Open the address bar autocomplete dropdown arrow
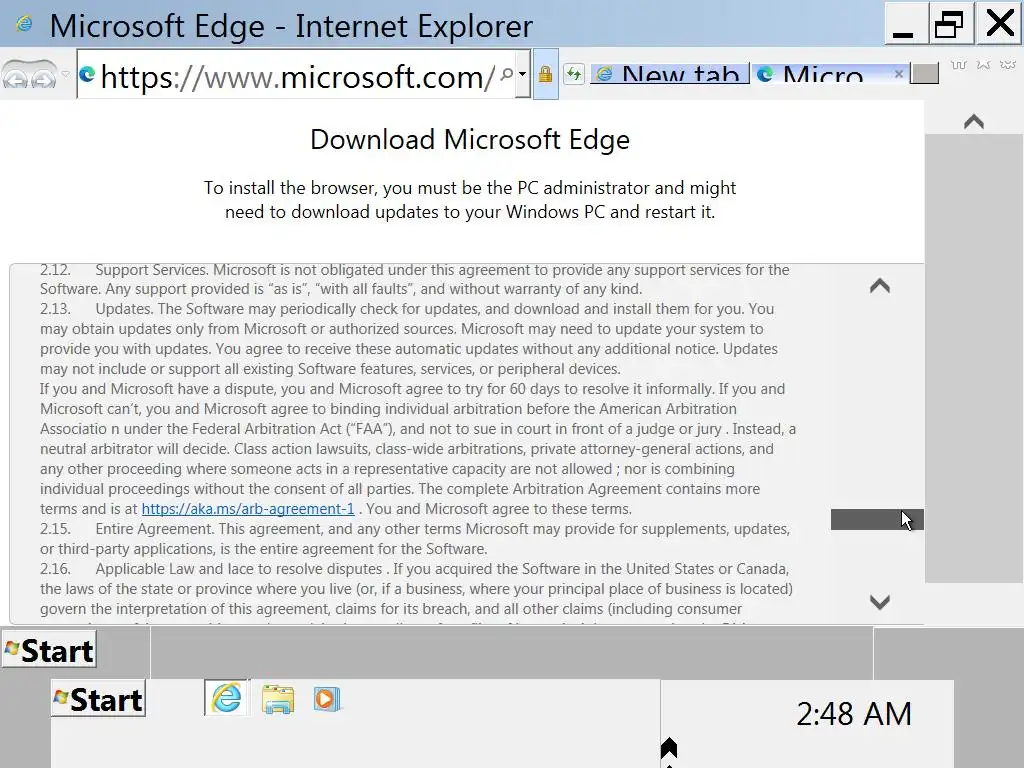This screenshot has height=768, width=1024. point(522,74)
